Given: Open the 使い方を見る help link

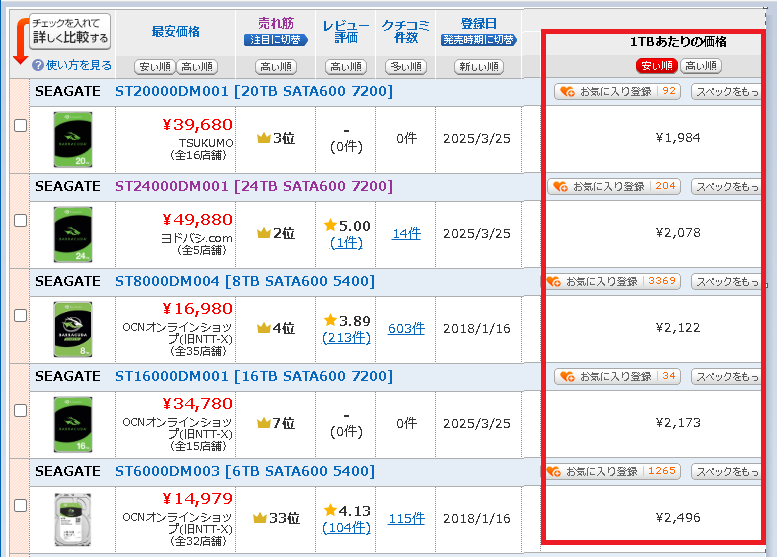Looking at the screenshot, I should coord(78,65).
